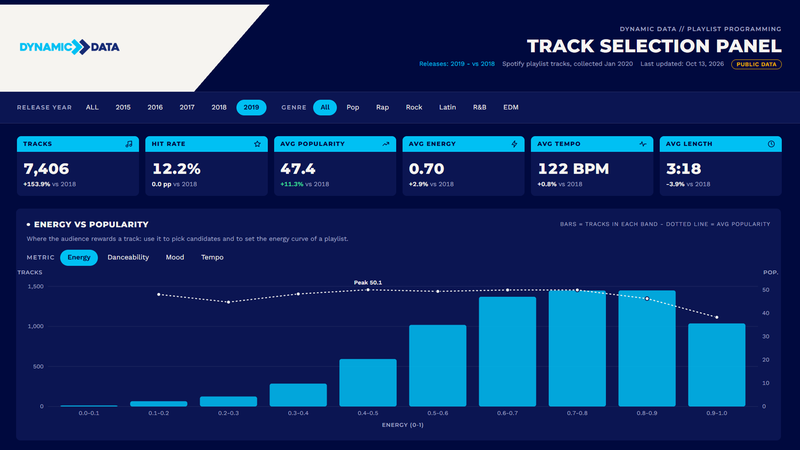Click the 0.8-0.9 energy bar

(x=647, y=349)
